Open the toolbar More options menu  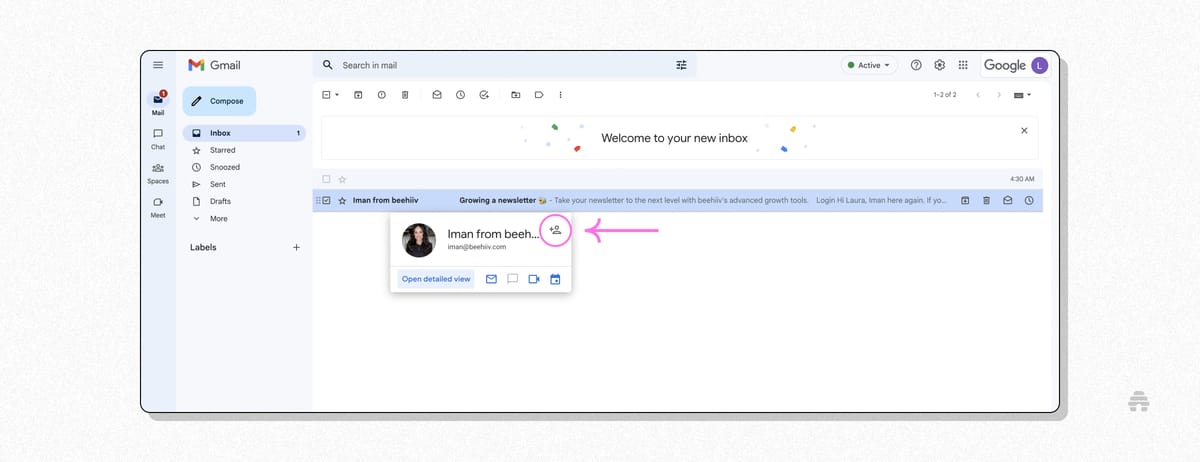560,95
